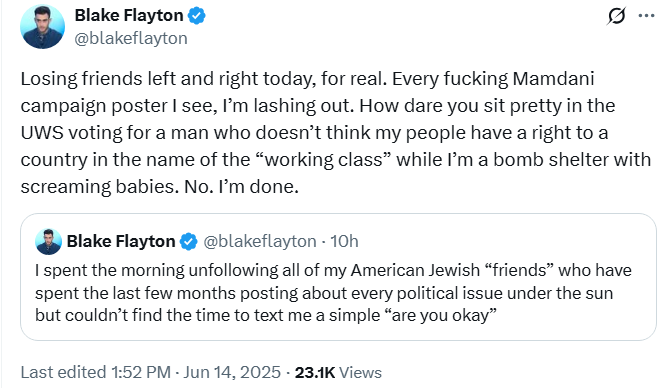Open the Grok explain-post icon

click(x=616, y=16)
